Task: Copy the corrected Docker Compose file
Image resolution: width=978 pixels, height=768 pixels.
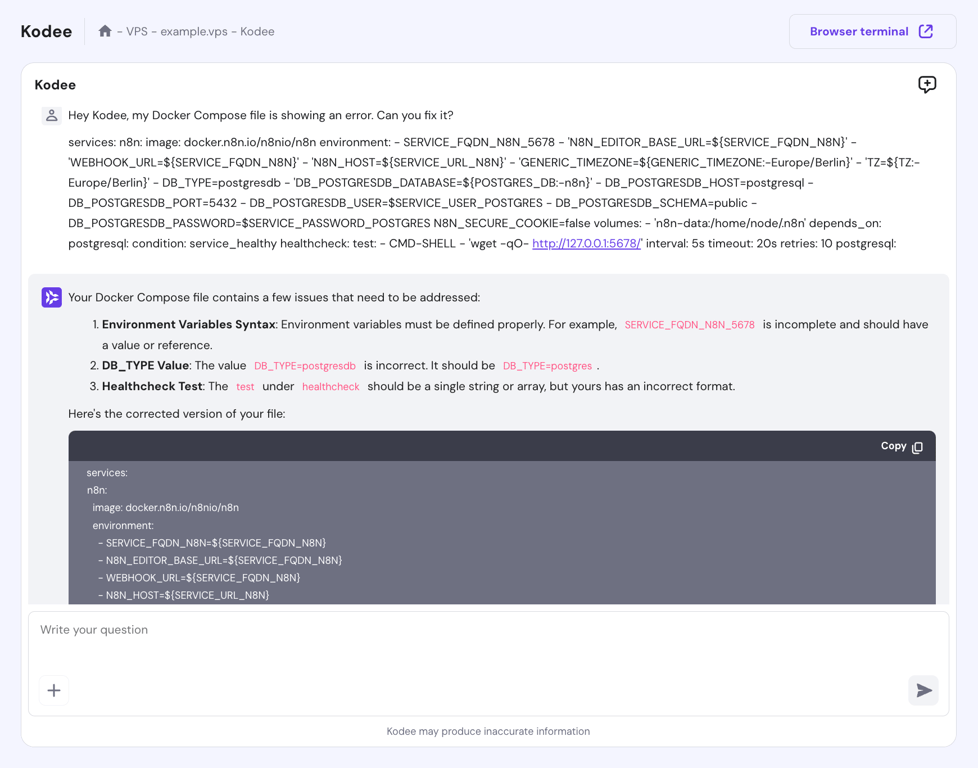Action: 900,446
